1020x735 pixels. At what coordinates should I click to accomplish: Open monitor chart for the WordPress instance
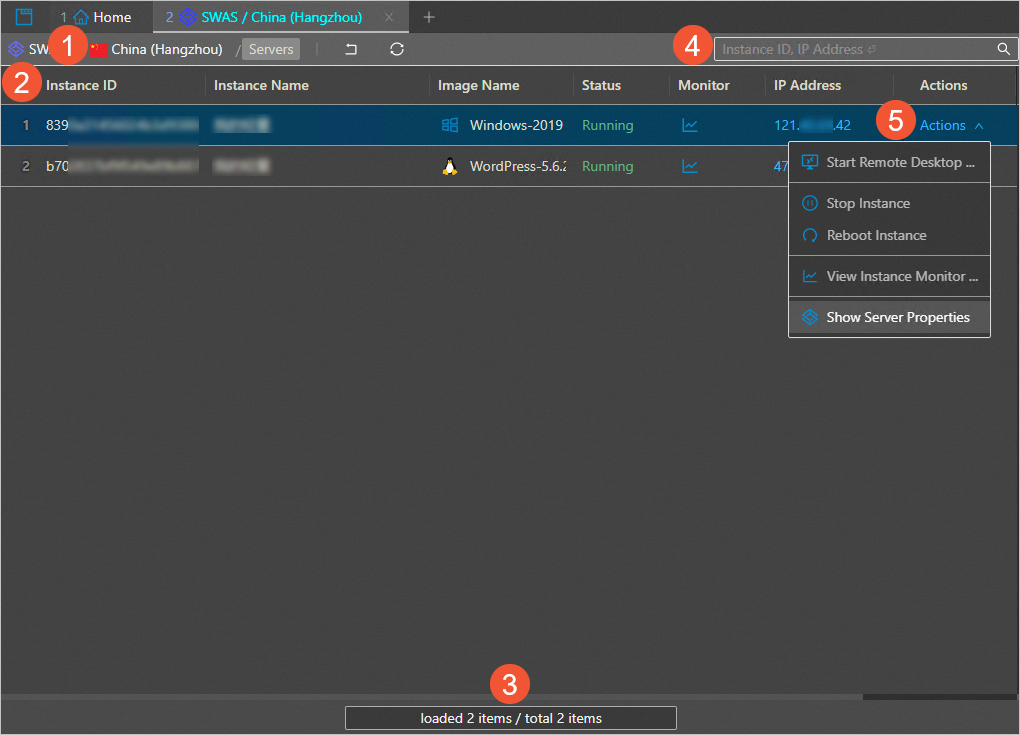(x=690, y=166)
